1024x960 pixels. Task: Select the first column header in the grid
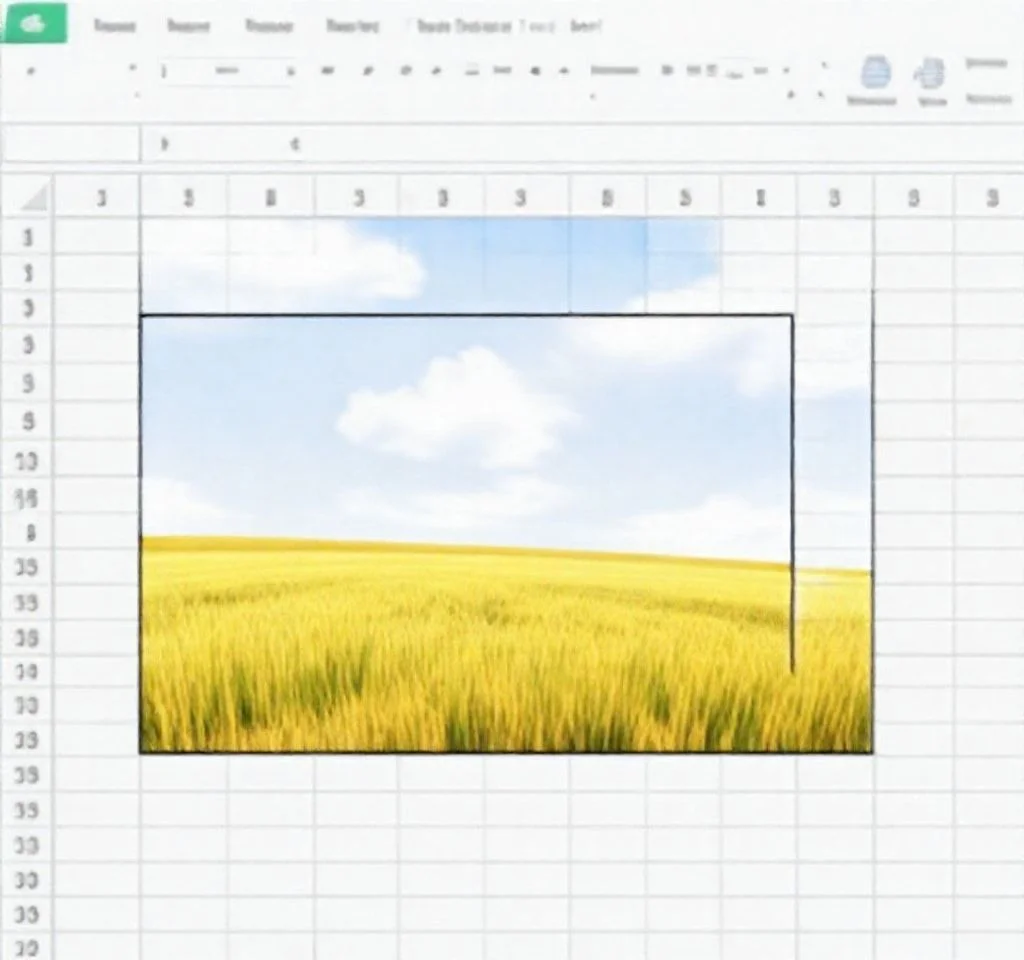click(x=100, y=198)
